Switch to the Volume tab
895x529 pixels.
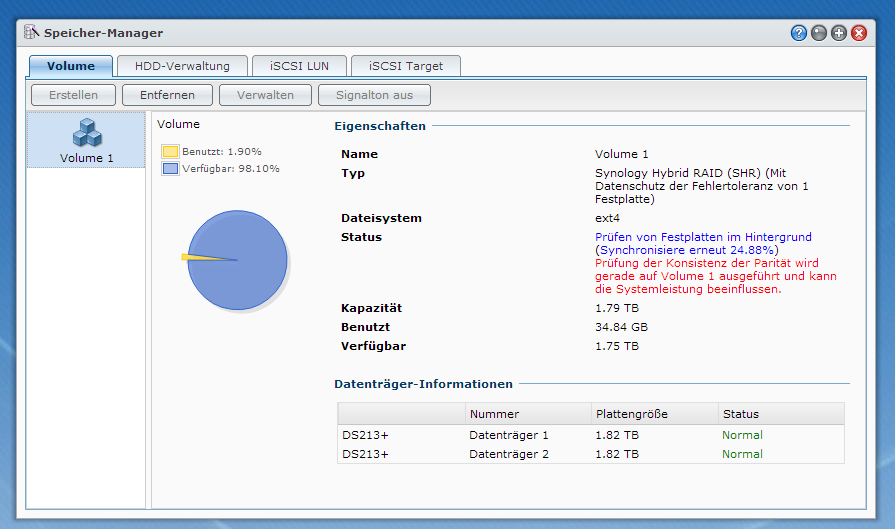70,66
